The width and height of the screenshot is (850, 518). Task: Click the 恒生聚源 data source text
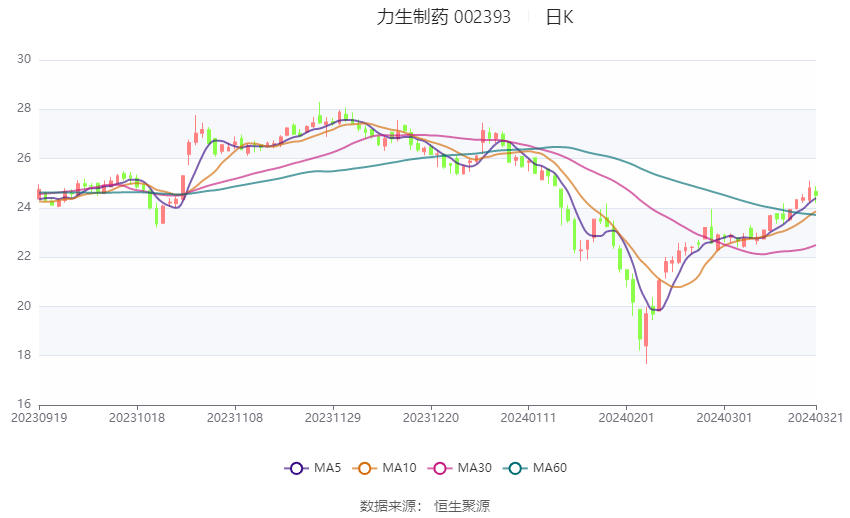click(x=462, y=506)
